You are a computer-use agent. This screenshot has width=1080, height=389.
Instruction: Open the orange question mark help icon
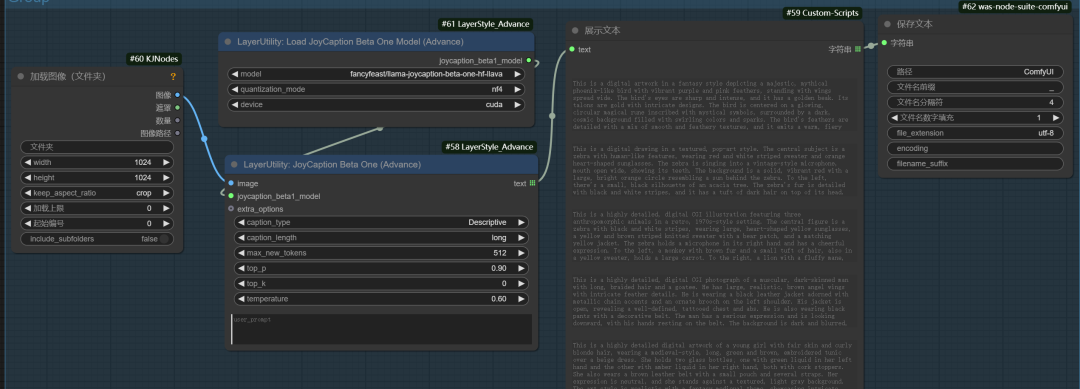point(173,76)
